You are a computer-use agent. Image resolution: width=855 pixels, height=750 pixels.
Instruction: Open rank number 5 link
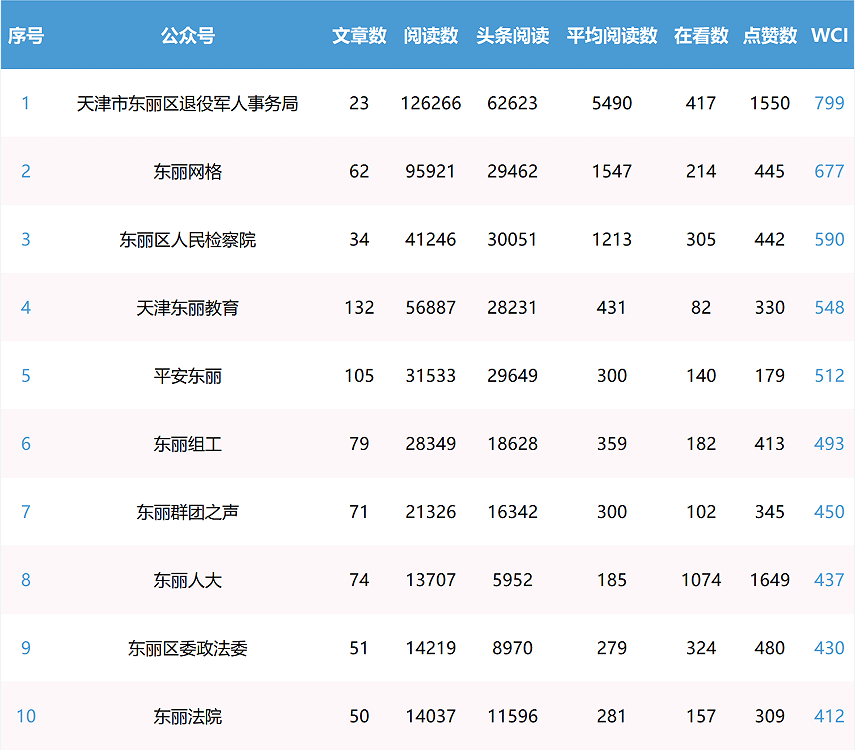coord(26,376)
